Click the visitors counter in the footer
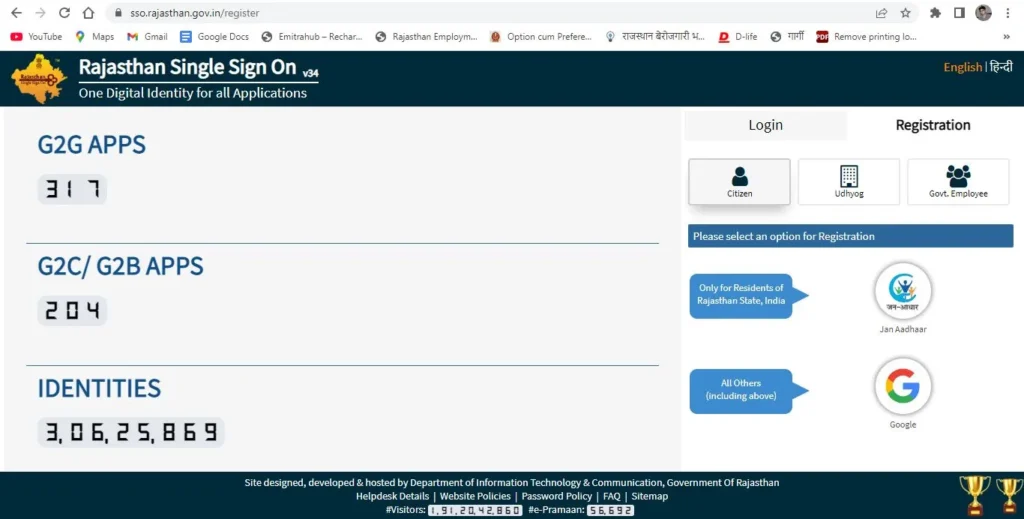Screen dimensions: 1024x519 [x=475, y=510]
